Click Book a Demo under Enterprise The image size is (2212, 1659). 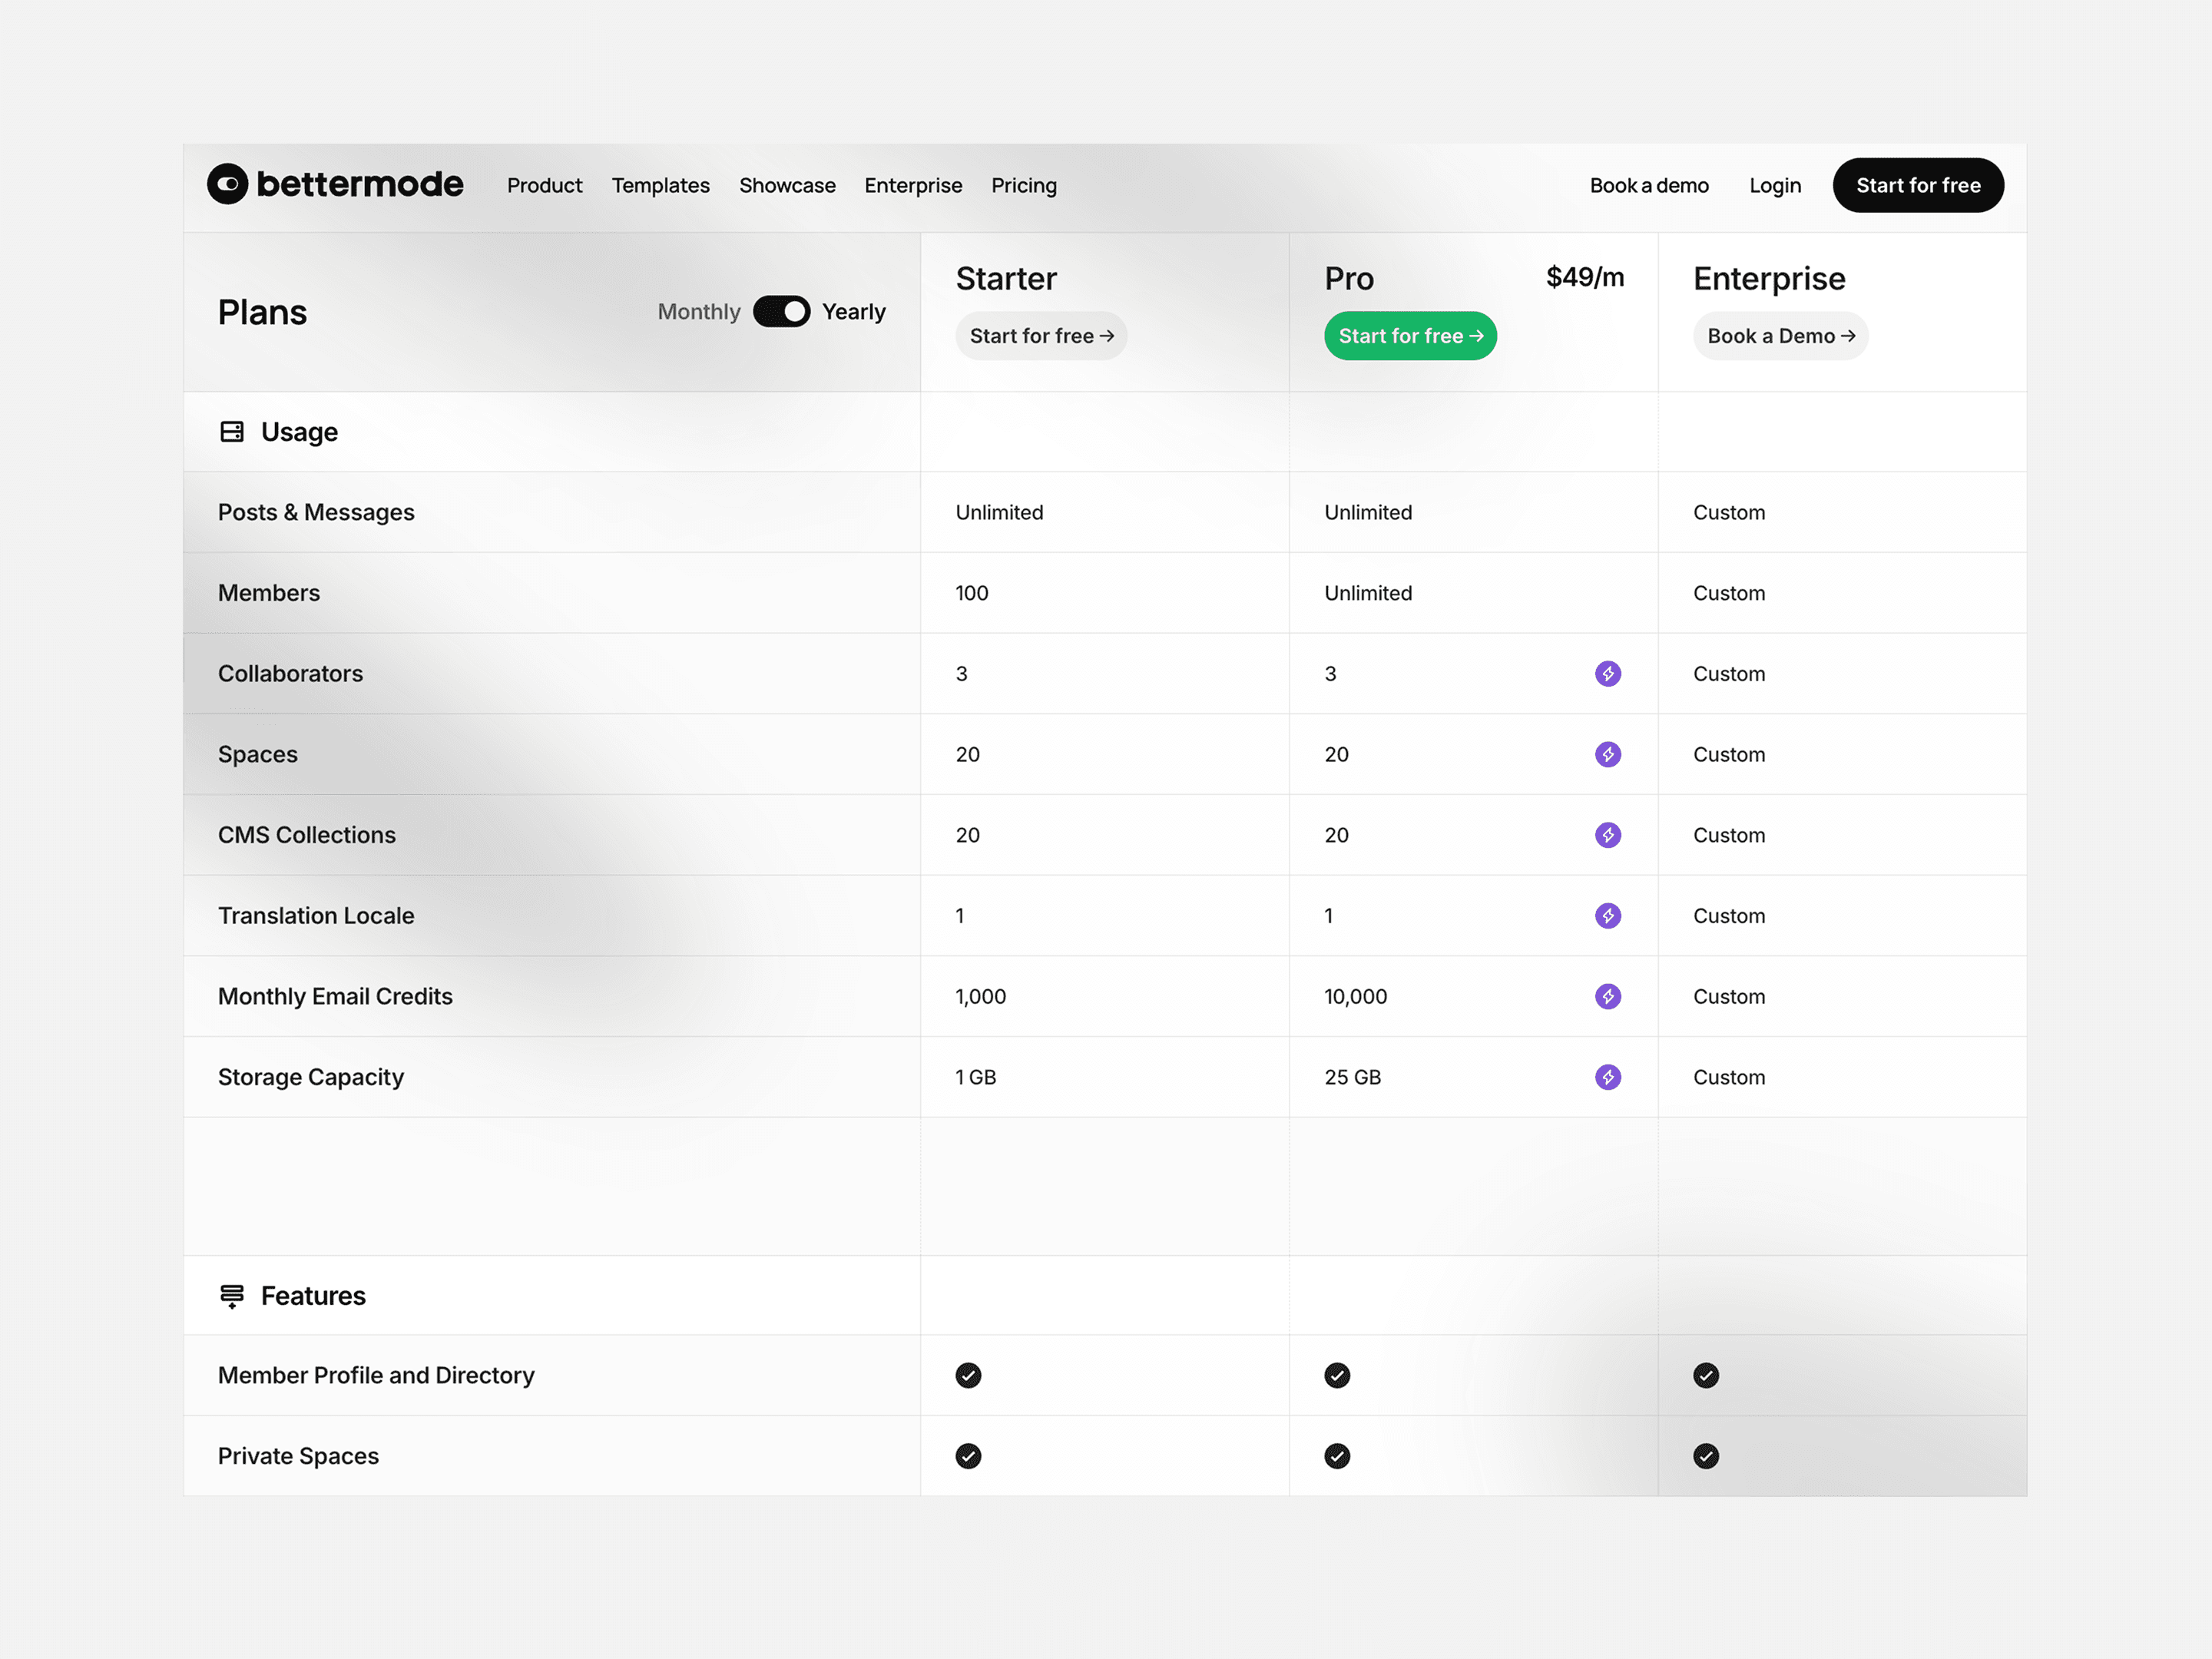(1780, 336)
